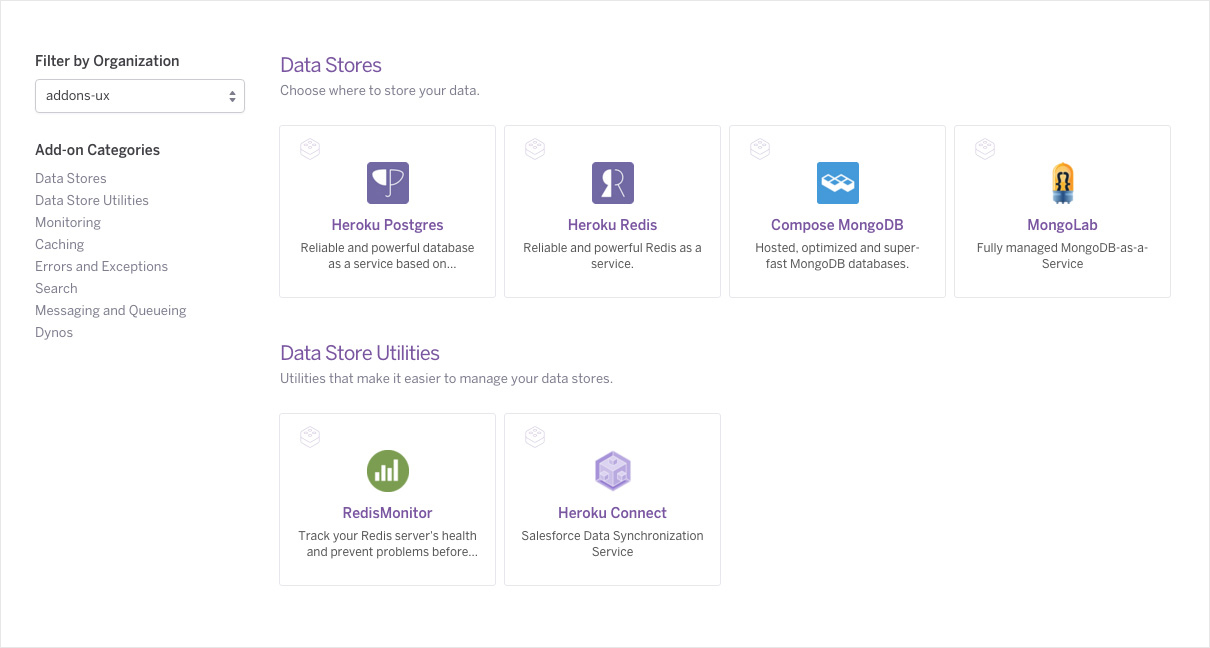Select Data Stores category in sidebar
Image resolution: width=1210 pixels, height=648 pixels.
click(x=71, y=178)
